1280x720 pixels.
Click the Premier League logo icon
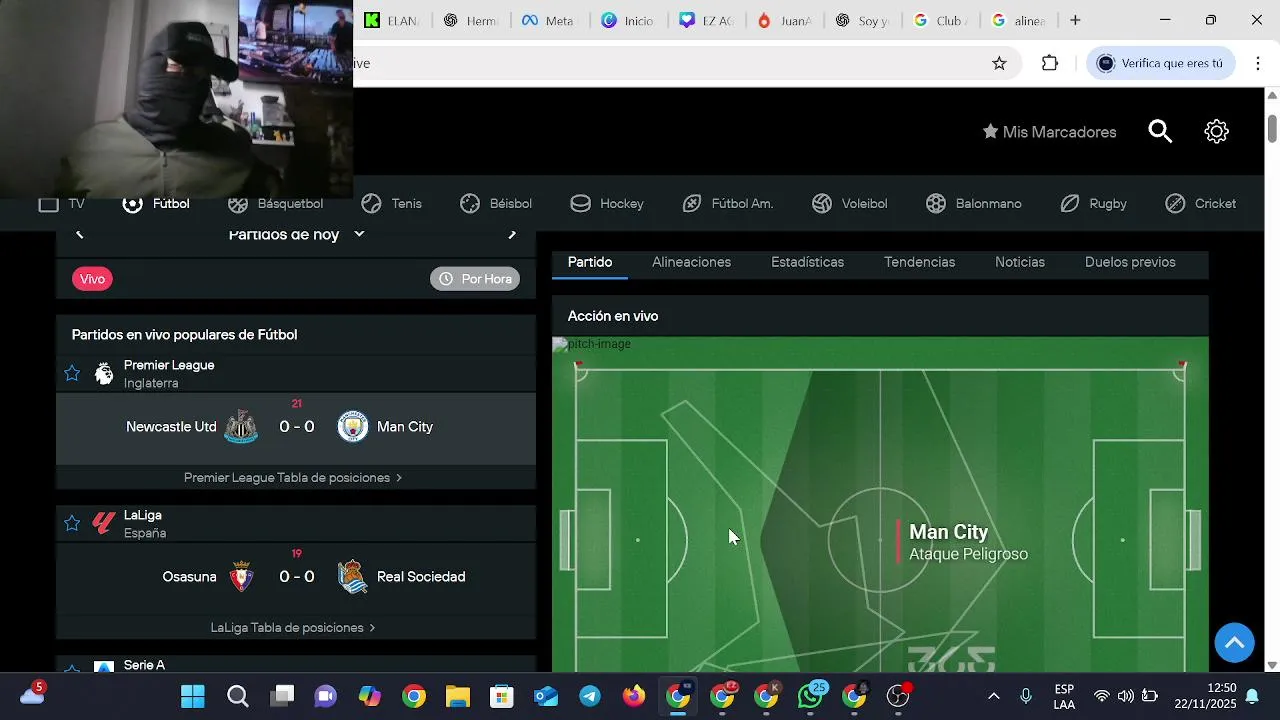coord(104,374)
